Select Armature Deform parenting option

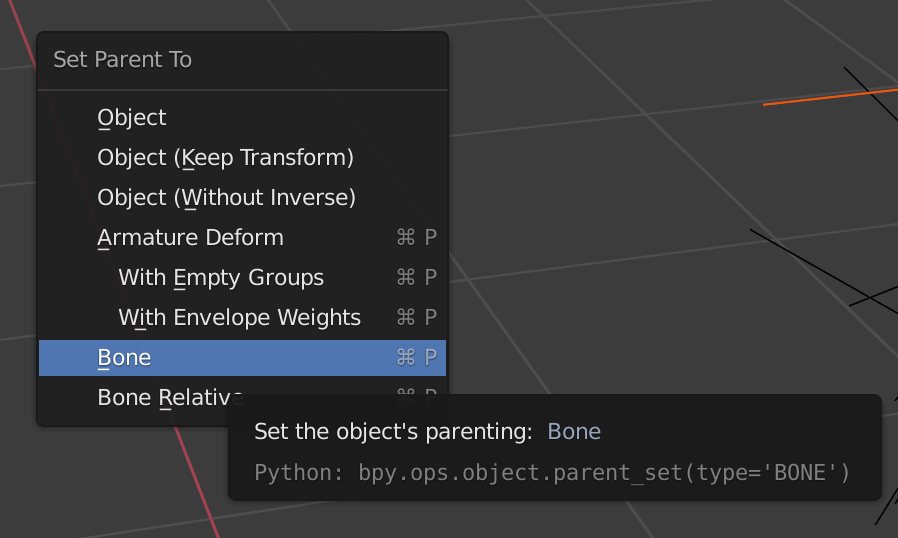(x=190, y=238)
